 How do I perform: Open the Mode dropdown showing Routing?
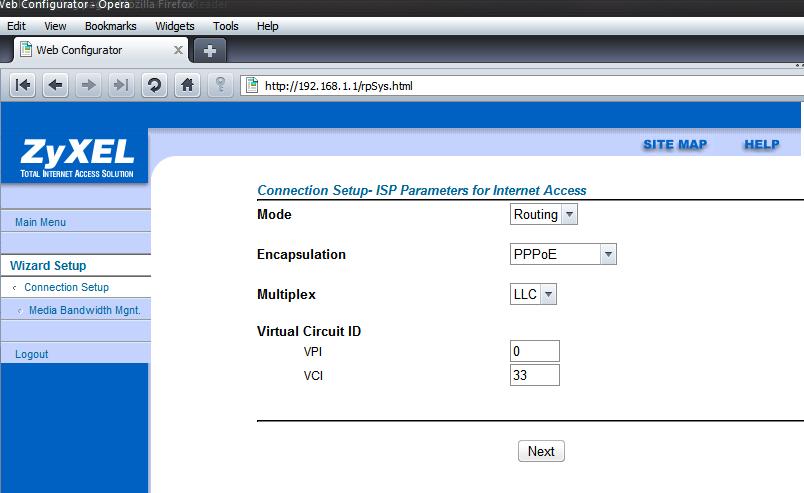pyautogui.click(x=544, y=214)
